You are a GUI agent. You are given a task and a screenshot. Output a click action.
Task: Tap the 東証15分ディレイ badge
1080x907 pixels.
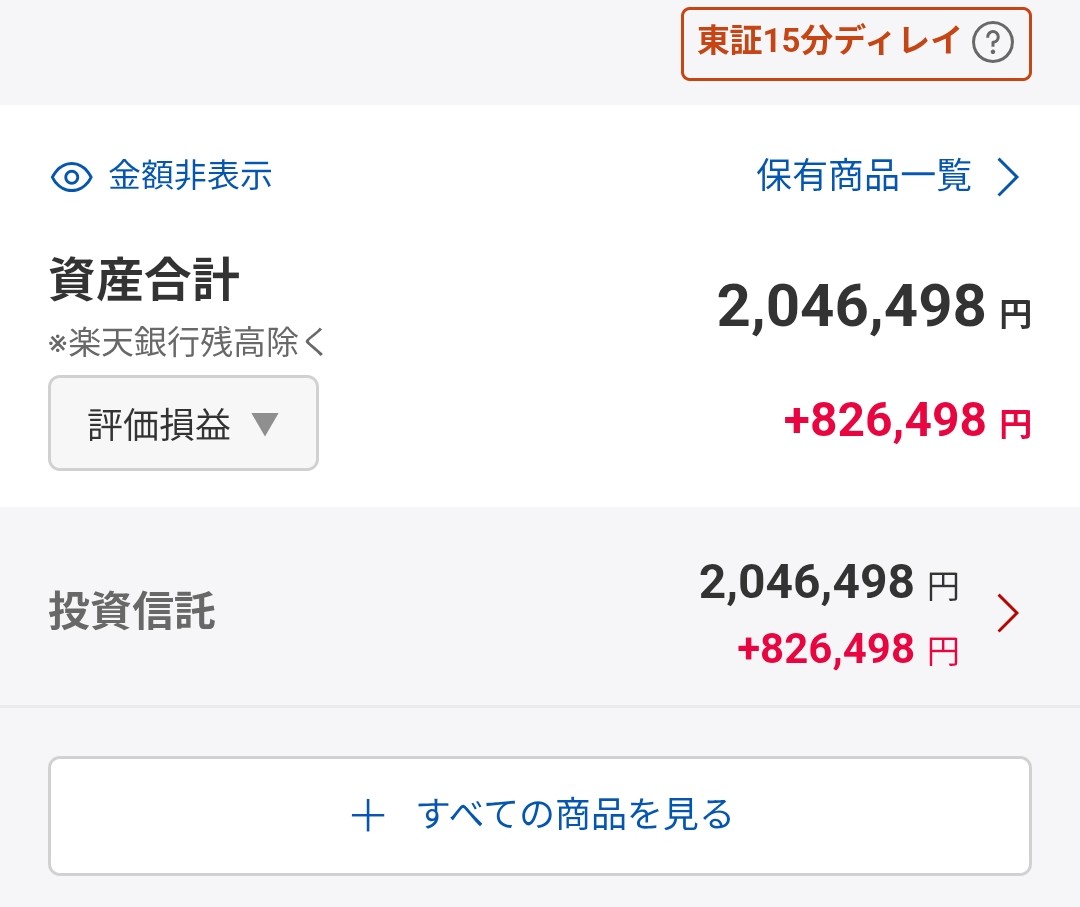point(829,43)
